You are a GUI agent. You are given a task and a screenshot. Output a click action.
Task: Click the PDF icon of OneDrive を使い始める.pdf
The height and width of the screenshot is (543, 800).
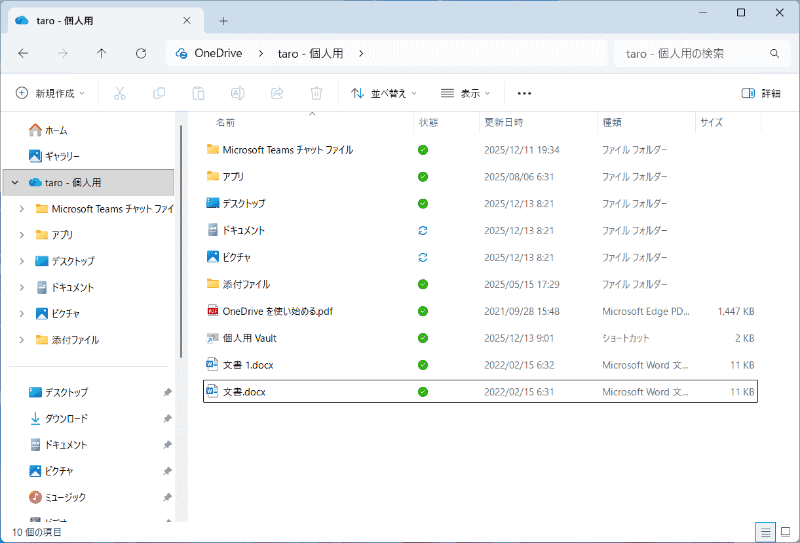212,311
